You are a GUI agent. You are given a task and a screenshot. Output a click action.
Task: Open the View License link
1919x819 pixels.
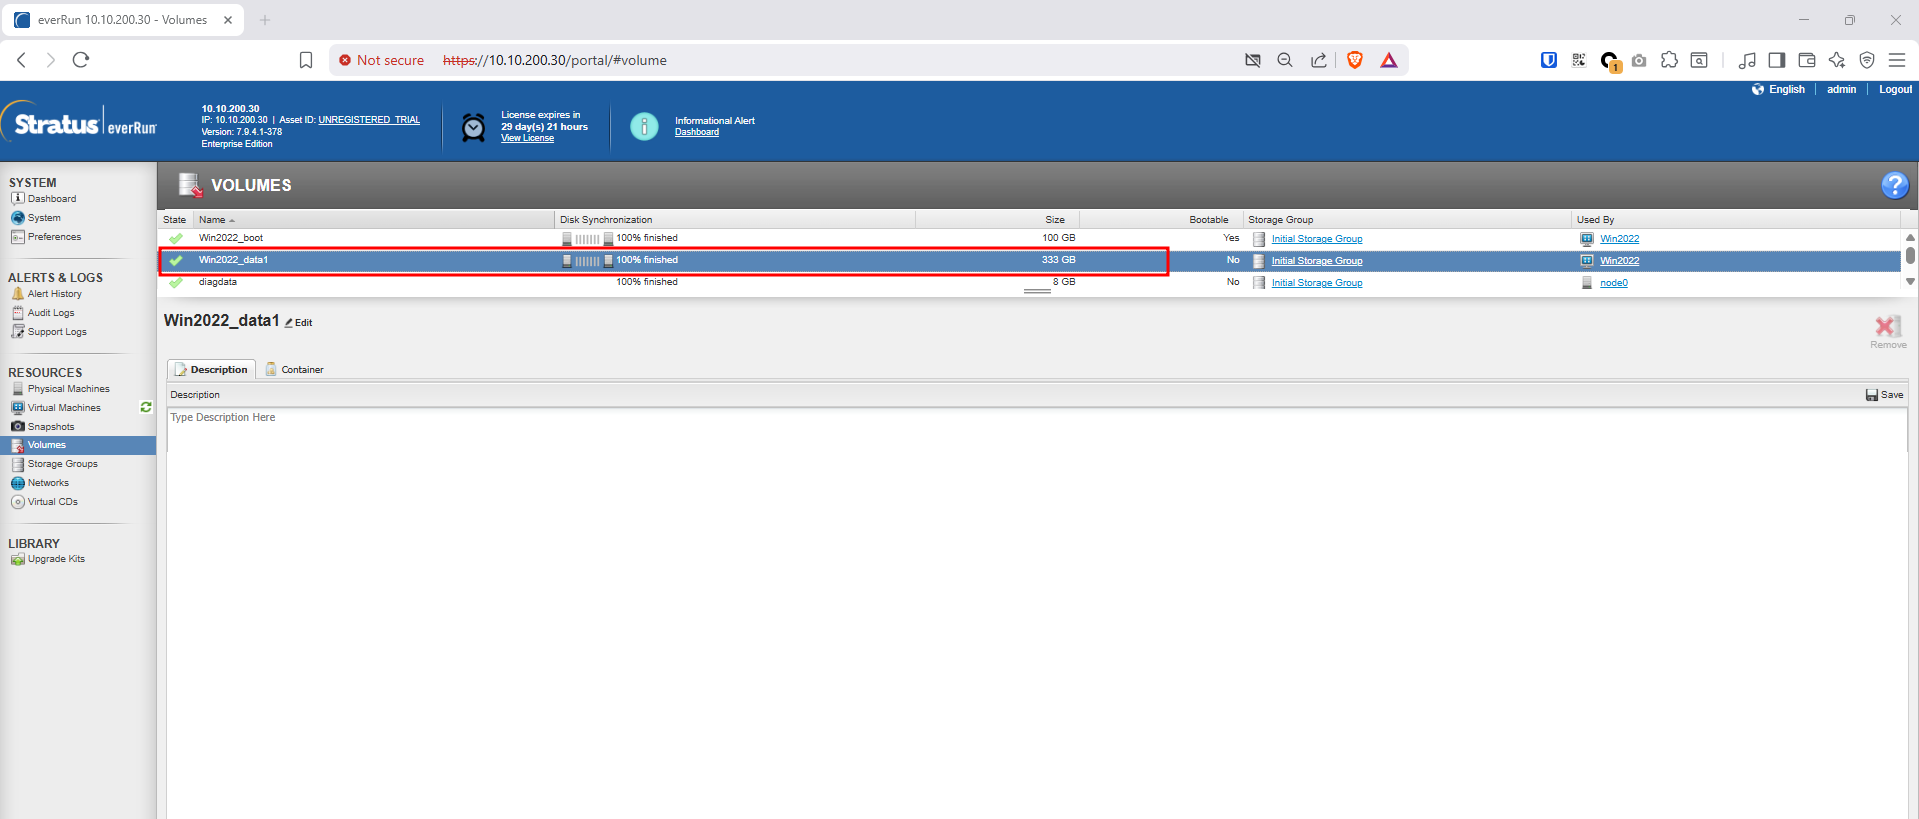point(527,139)
